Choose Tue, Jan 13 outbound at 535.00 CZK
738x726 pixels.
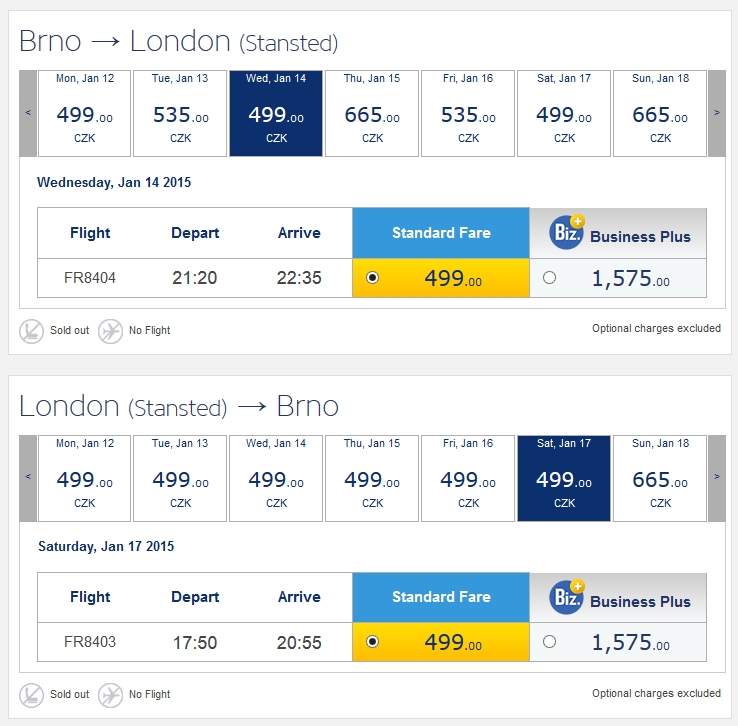[x=180, y=113]
